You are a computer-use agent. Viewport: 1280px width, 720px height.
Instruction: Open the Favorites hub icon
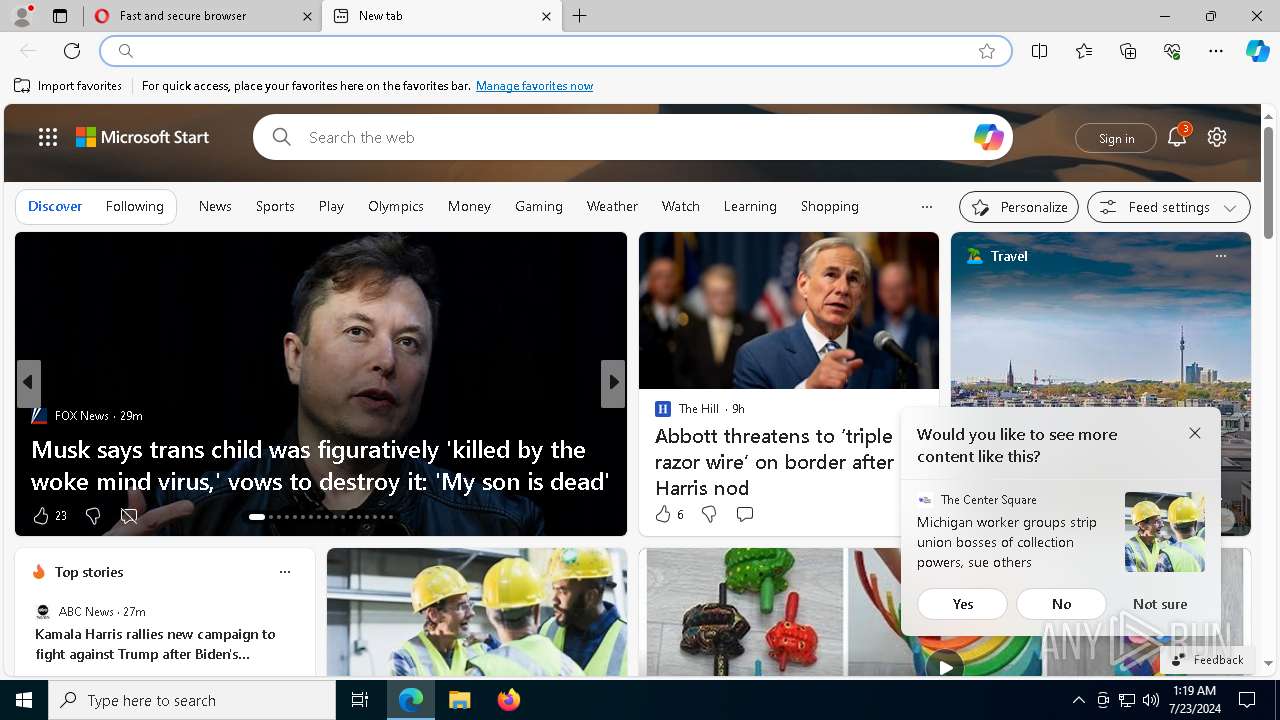[x=1084, y=51]
